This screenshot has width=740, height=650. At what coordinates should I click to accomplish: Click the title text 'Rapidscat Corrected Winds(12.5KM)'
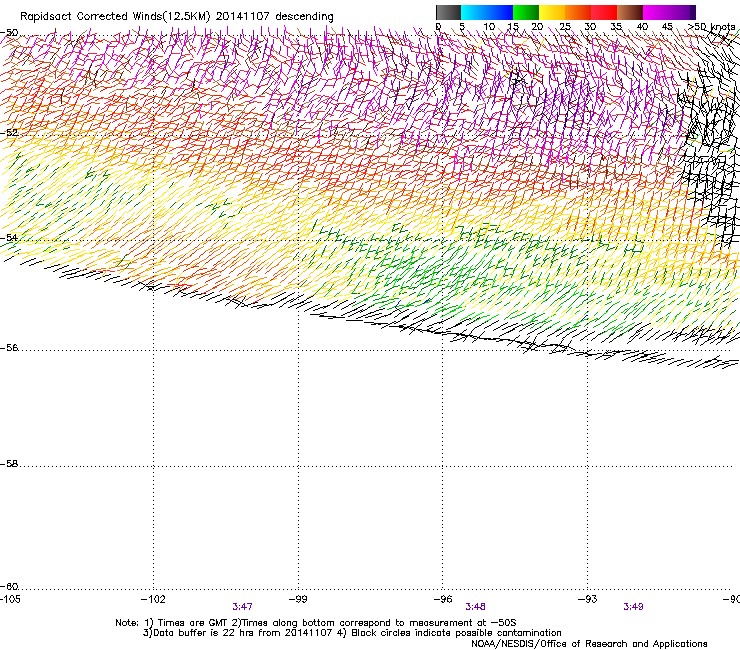[x=115, y=17]
